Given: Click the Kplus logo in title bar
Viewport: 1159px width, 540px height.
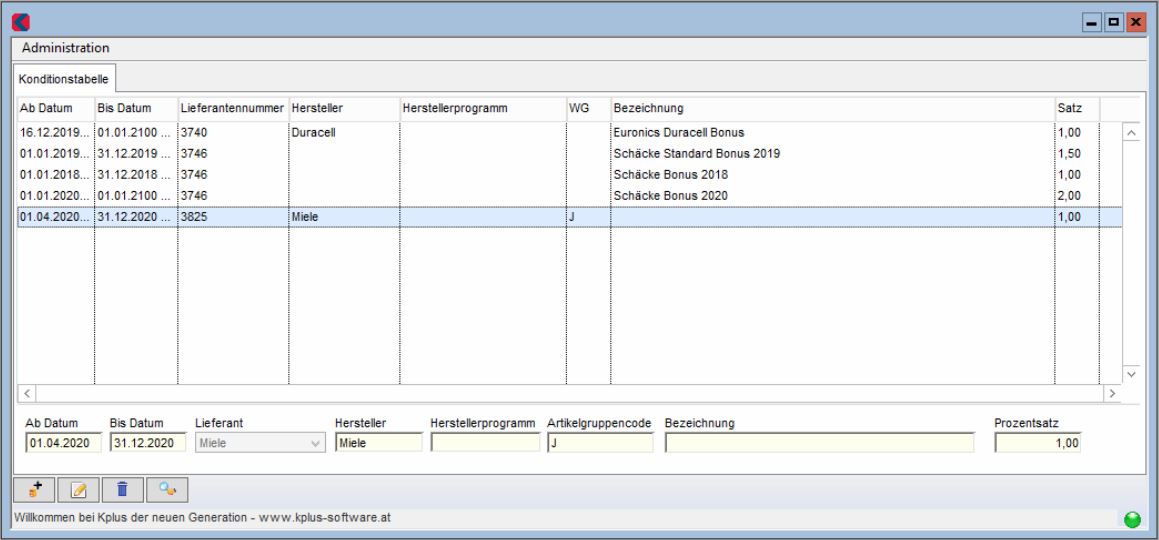Looking at the screenshot, I should [21, 22].
